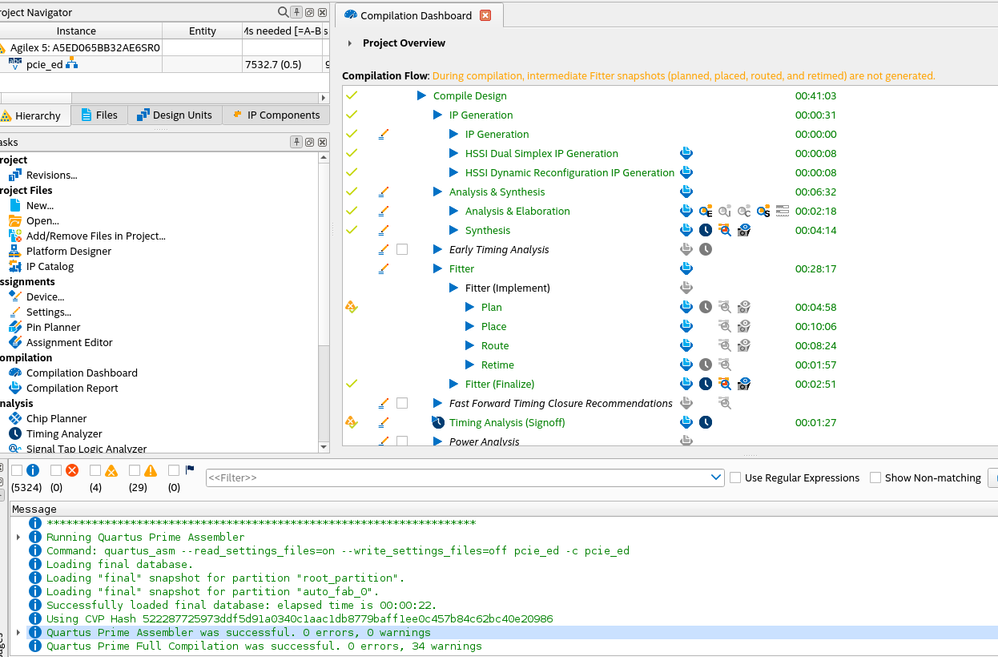The image size is (998, 657).
Task: Check the Show Non-matching option
Action: pos(876,478)
